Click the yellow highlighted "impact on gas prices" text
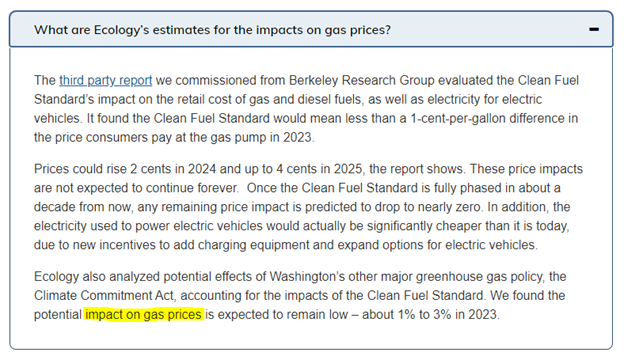Viewport: 624px width, 360px height. pos(143,315)
